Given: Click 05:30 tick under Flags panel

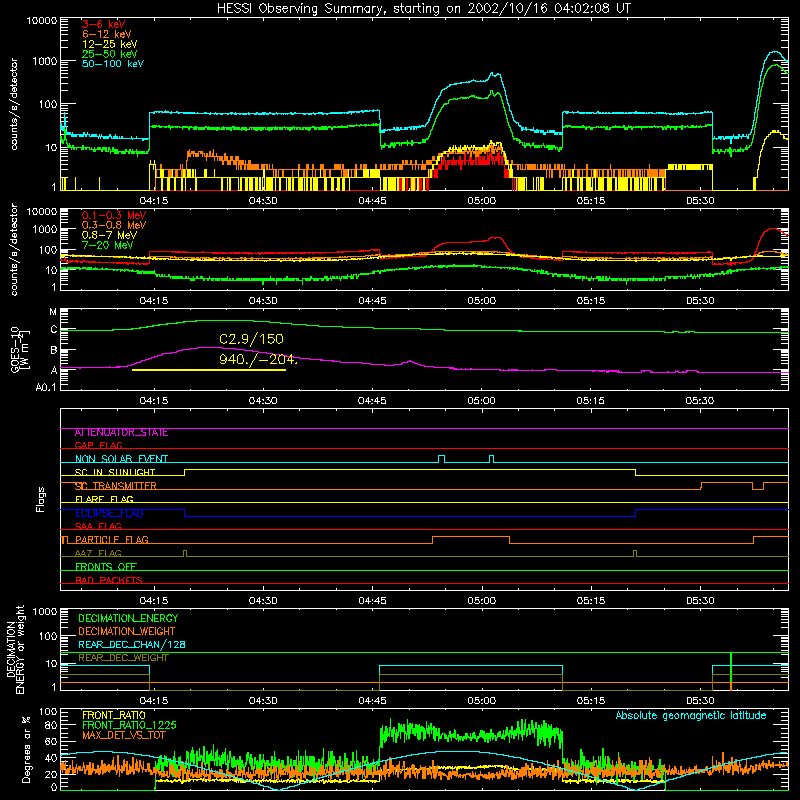Looking at the screenshot, I should (700, 601).
